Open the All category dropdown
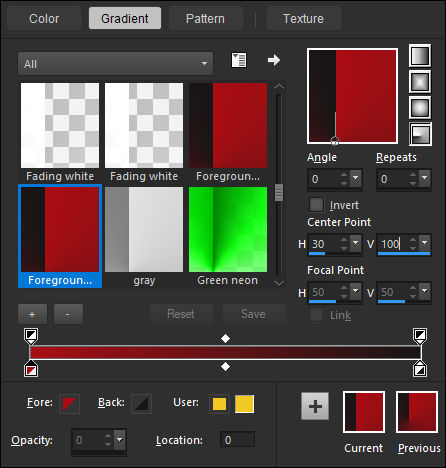 [x=115, y=63]
